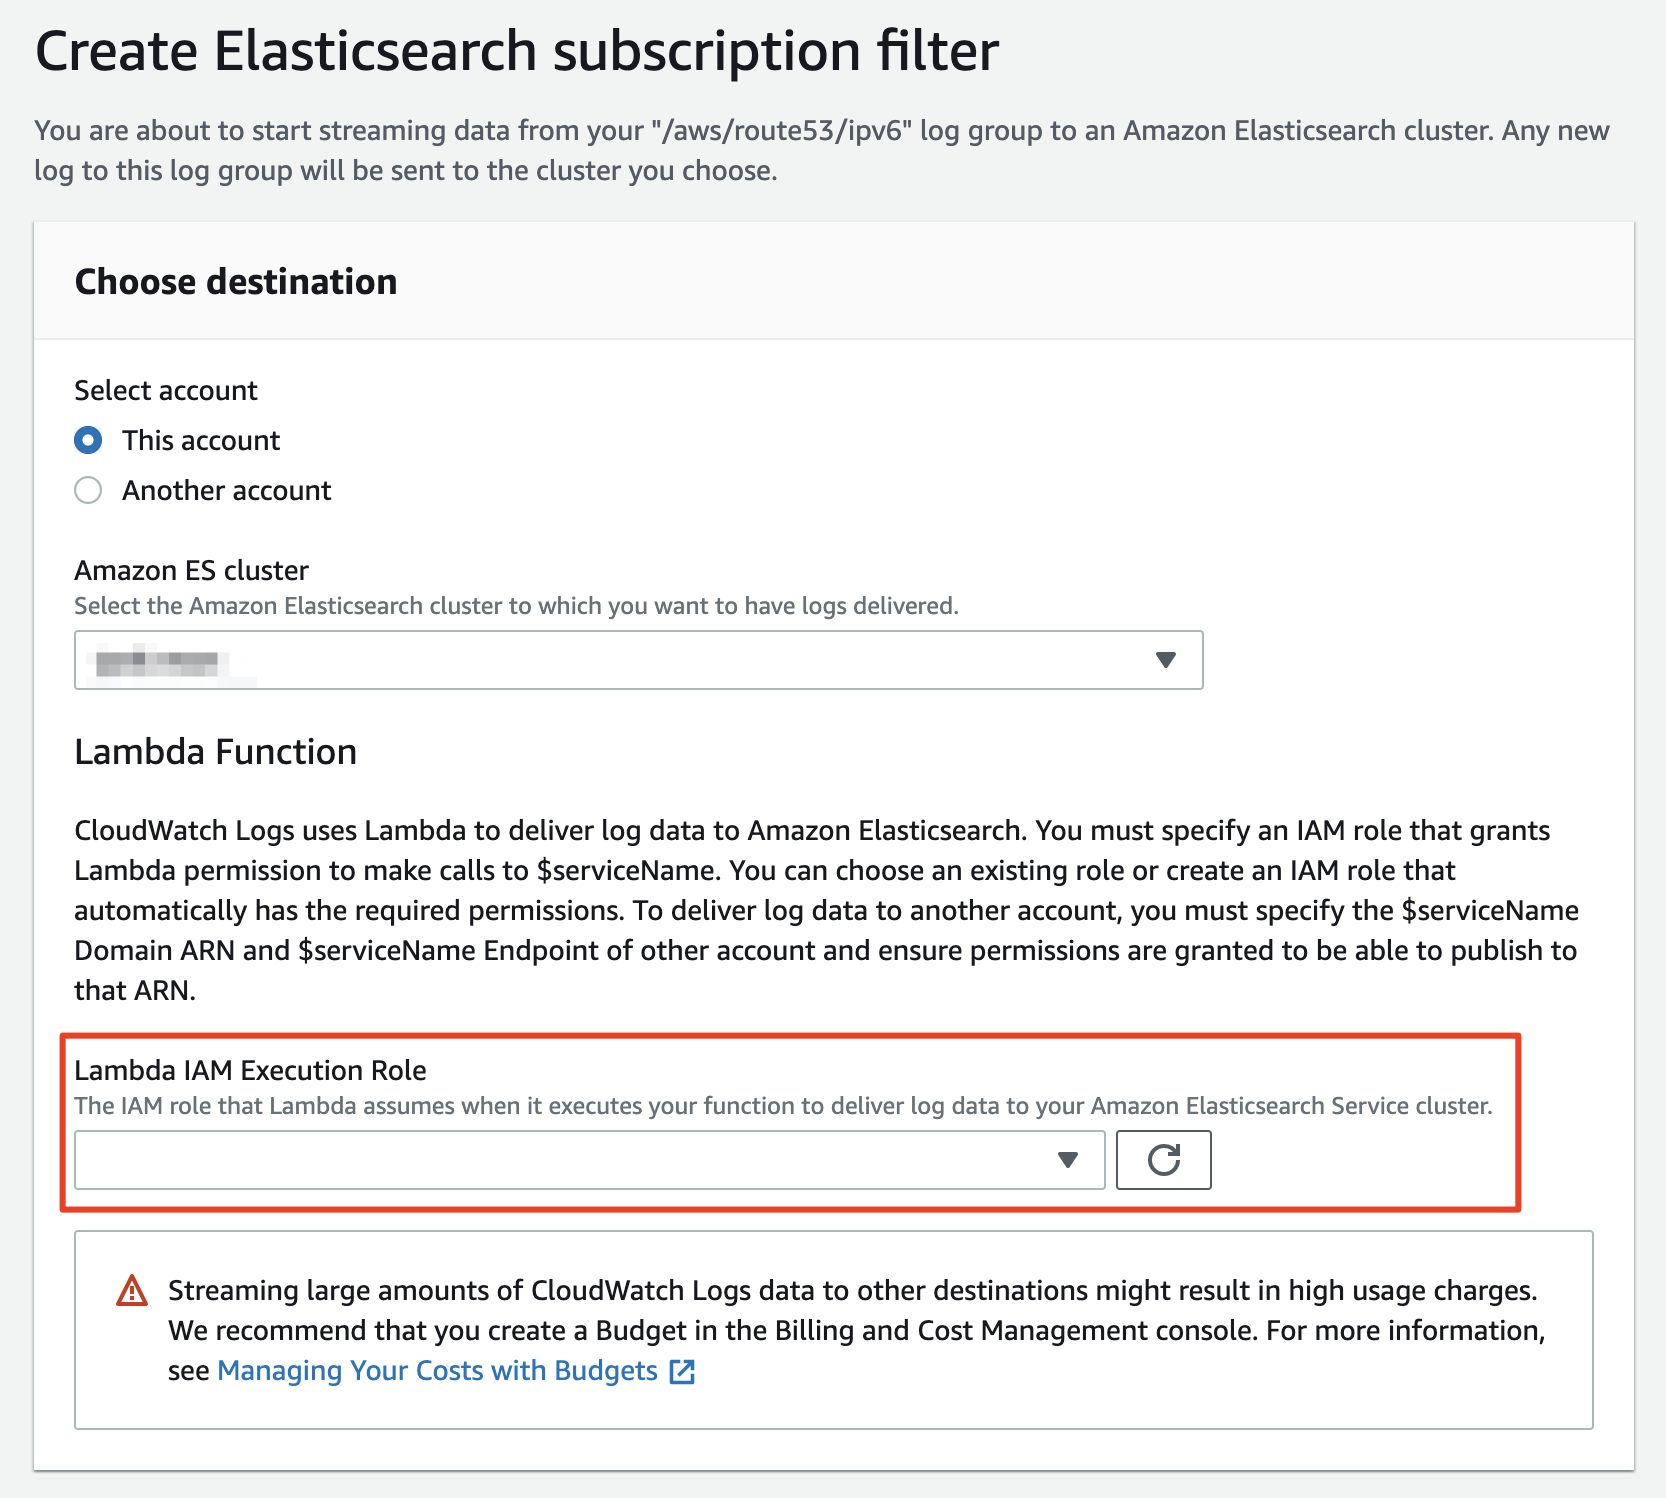This screenshot has height=1498, width=1666.
Task: Choose the "This account" text label
Action: pyautogui.click(x=201, y=441)
